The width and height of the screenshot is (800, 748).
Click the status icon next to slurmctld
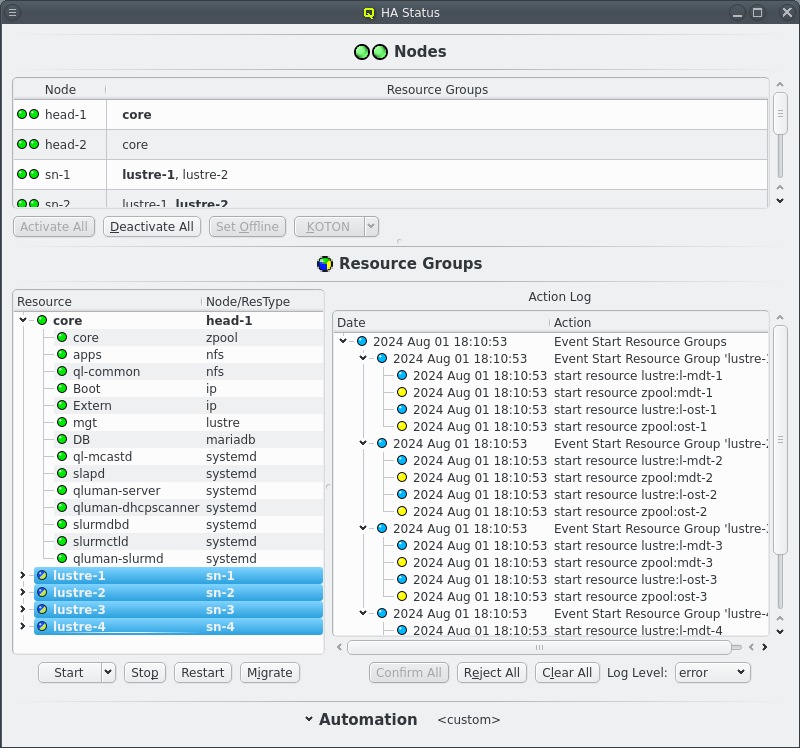[x=62, y=541]
